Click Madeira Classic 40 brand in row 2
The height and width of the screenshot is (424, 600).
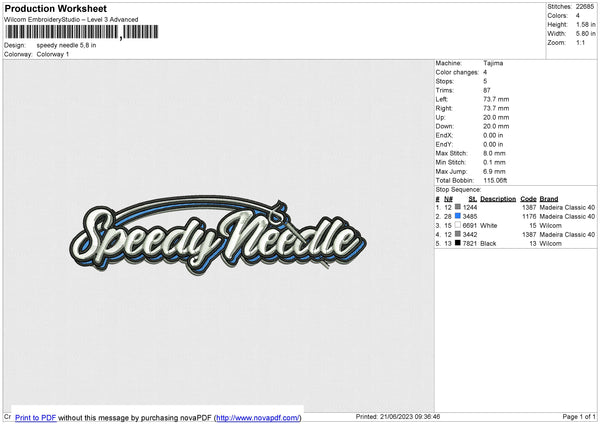pos(567,216)
